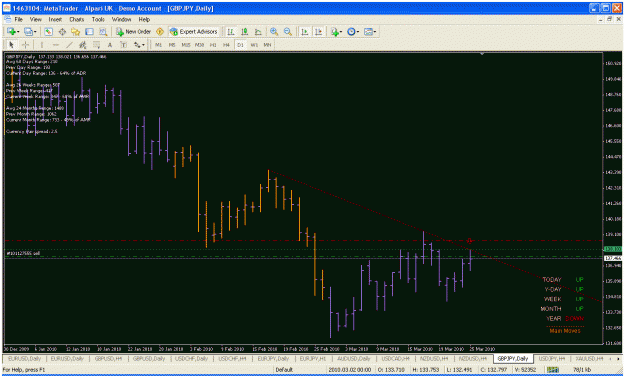The image size is (625, 376).
Task: Switch to the XAUUSD,H4 chart tab
Action: (590, 359)
